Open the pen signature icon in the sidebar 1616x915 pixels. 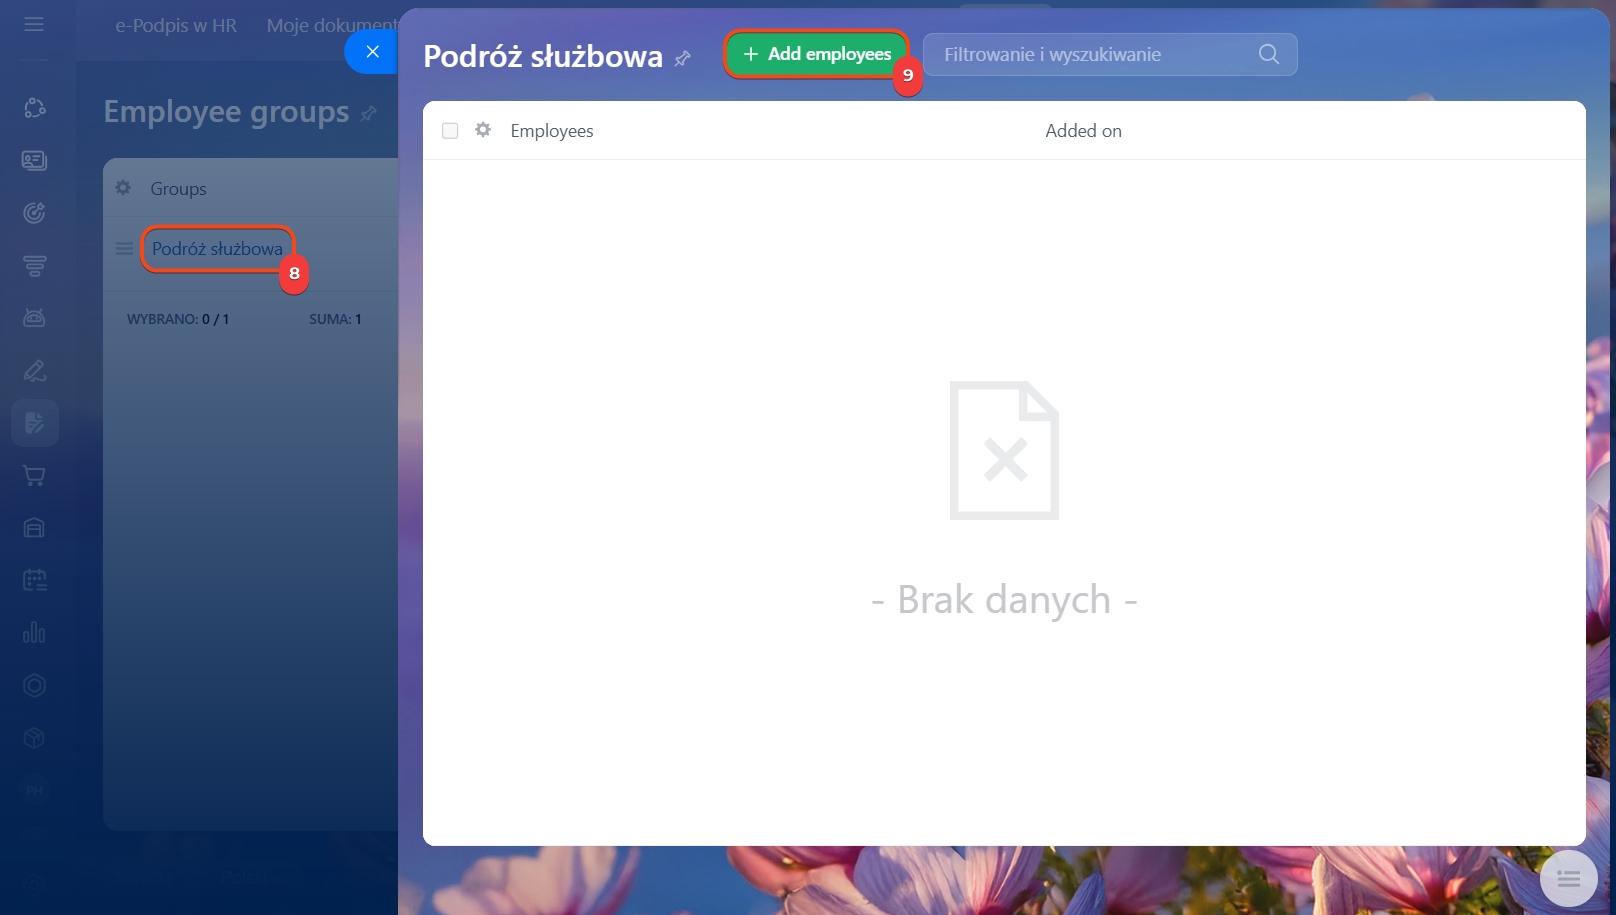click(34, 371)
